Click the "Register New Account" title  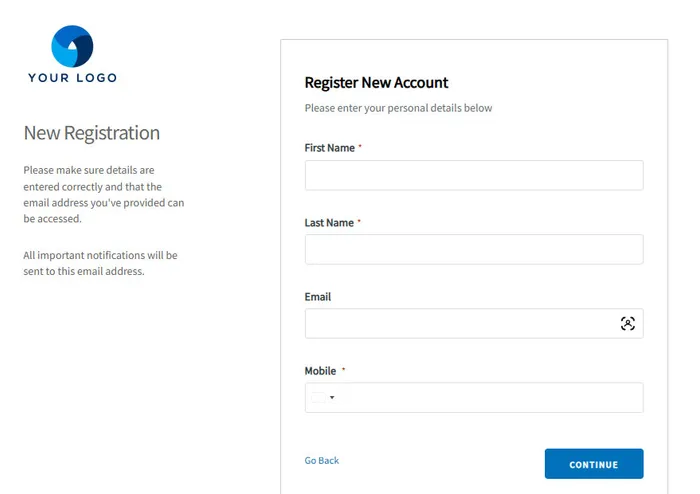376,83
